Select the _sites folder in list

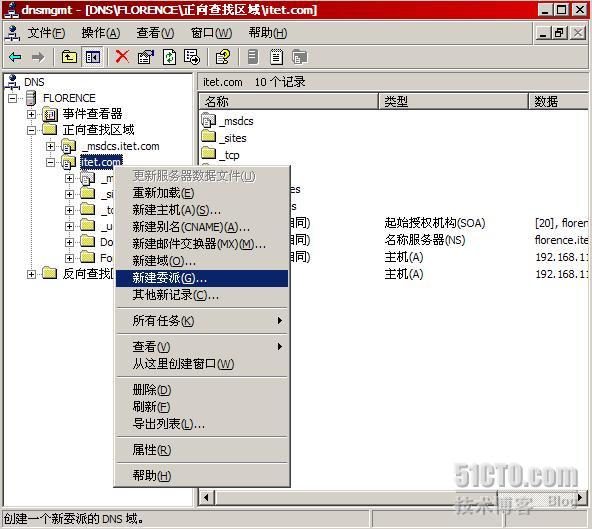(208, 137)
